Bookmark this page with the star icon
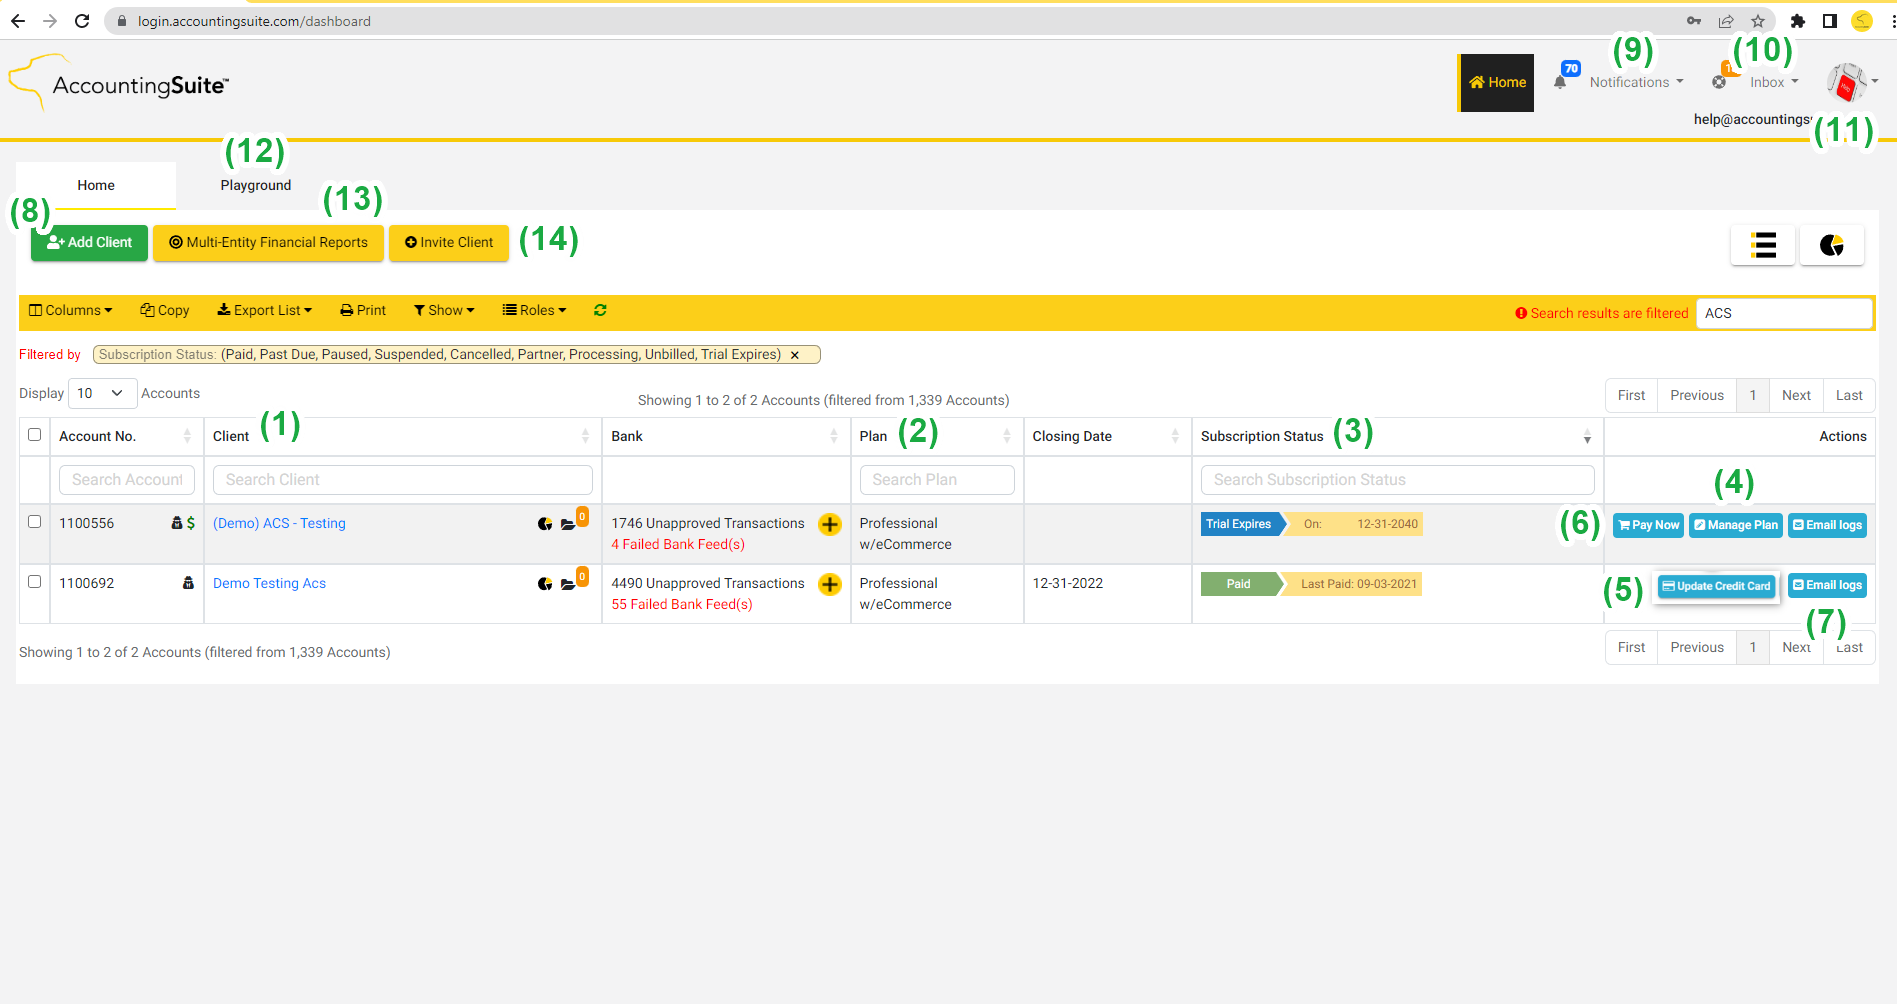 coord(1758,21)
